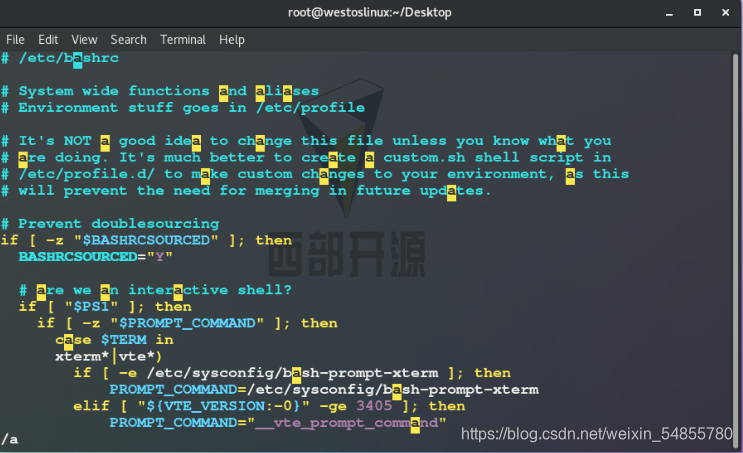743x453 pixels.
Task: Click the string "$BASHRCSOURCED" in if statement
Action: (146, 240)
